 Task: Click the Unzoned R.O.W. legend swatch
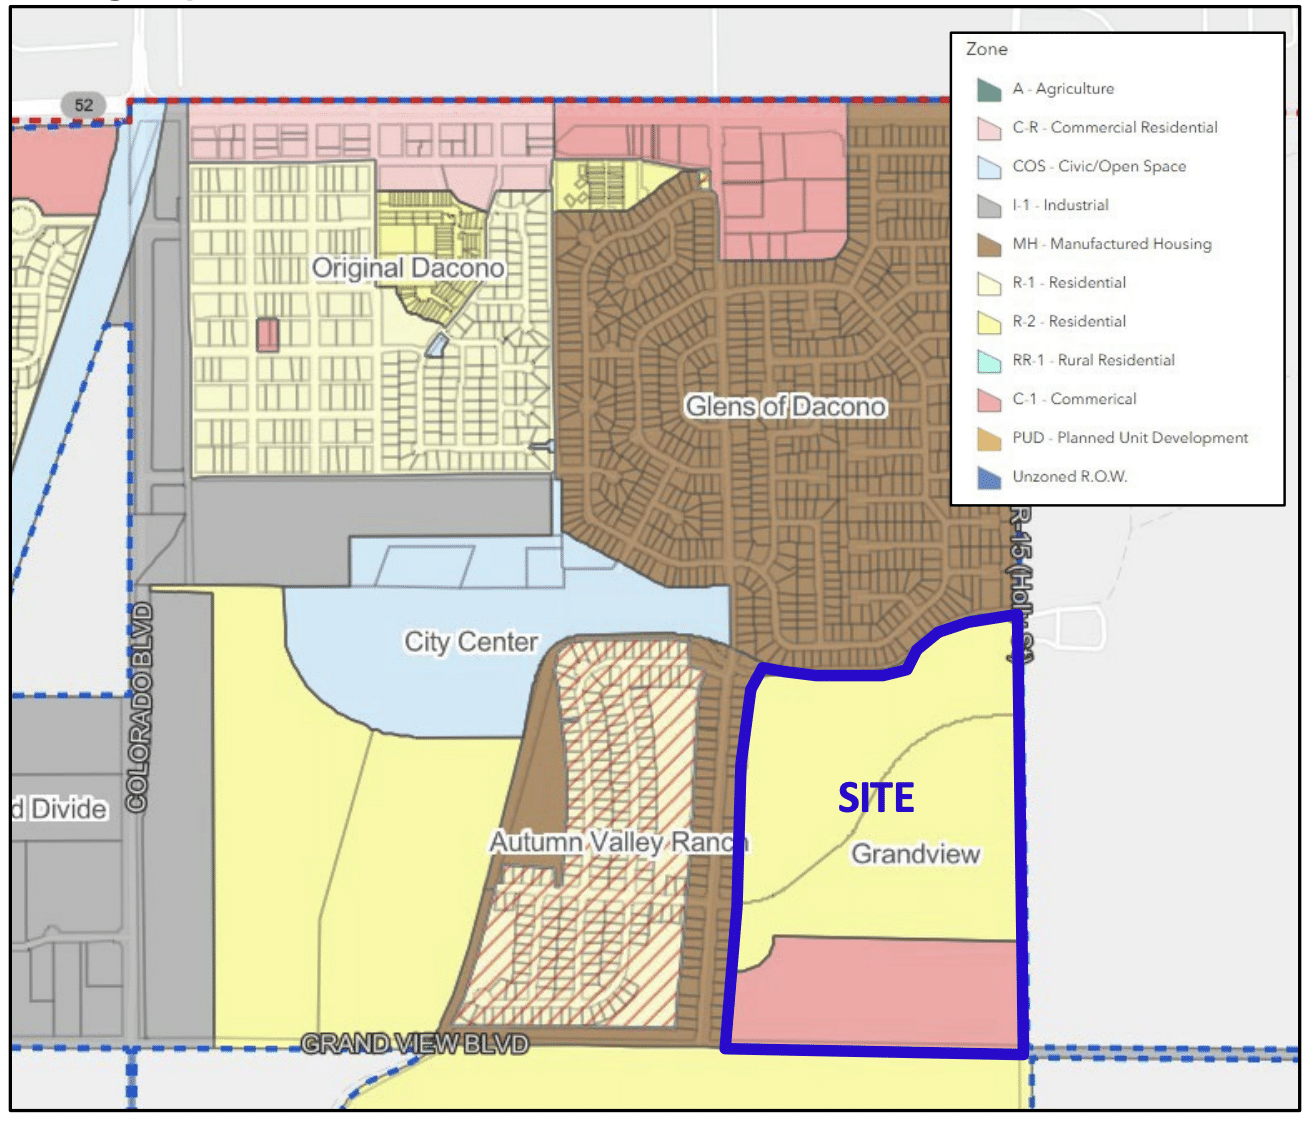989,478
